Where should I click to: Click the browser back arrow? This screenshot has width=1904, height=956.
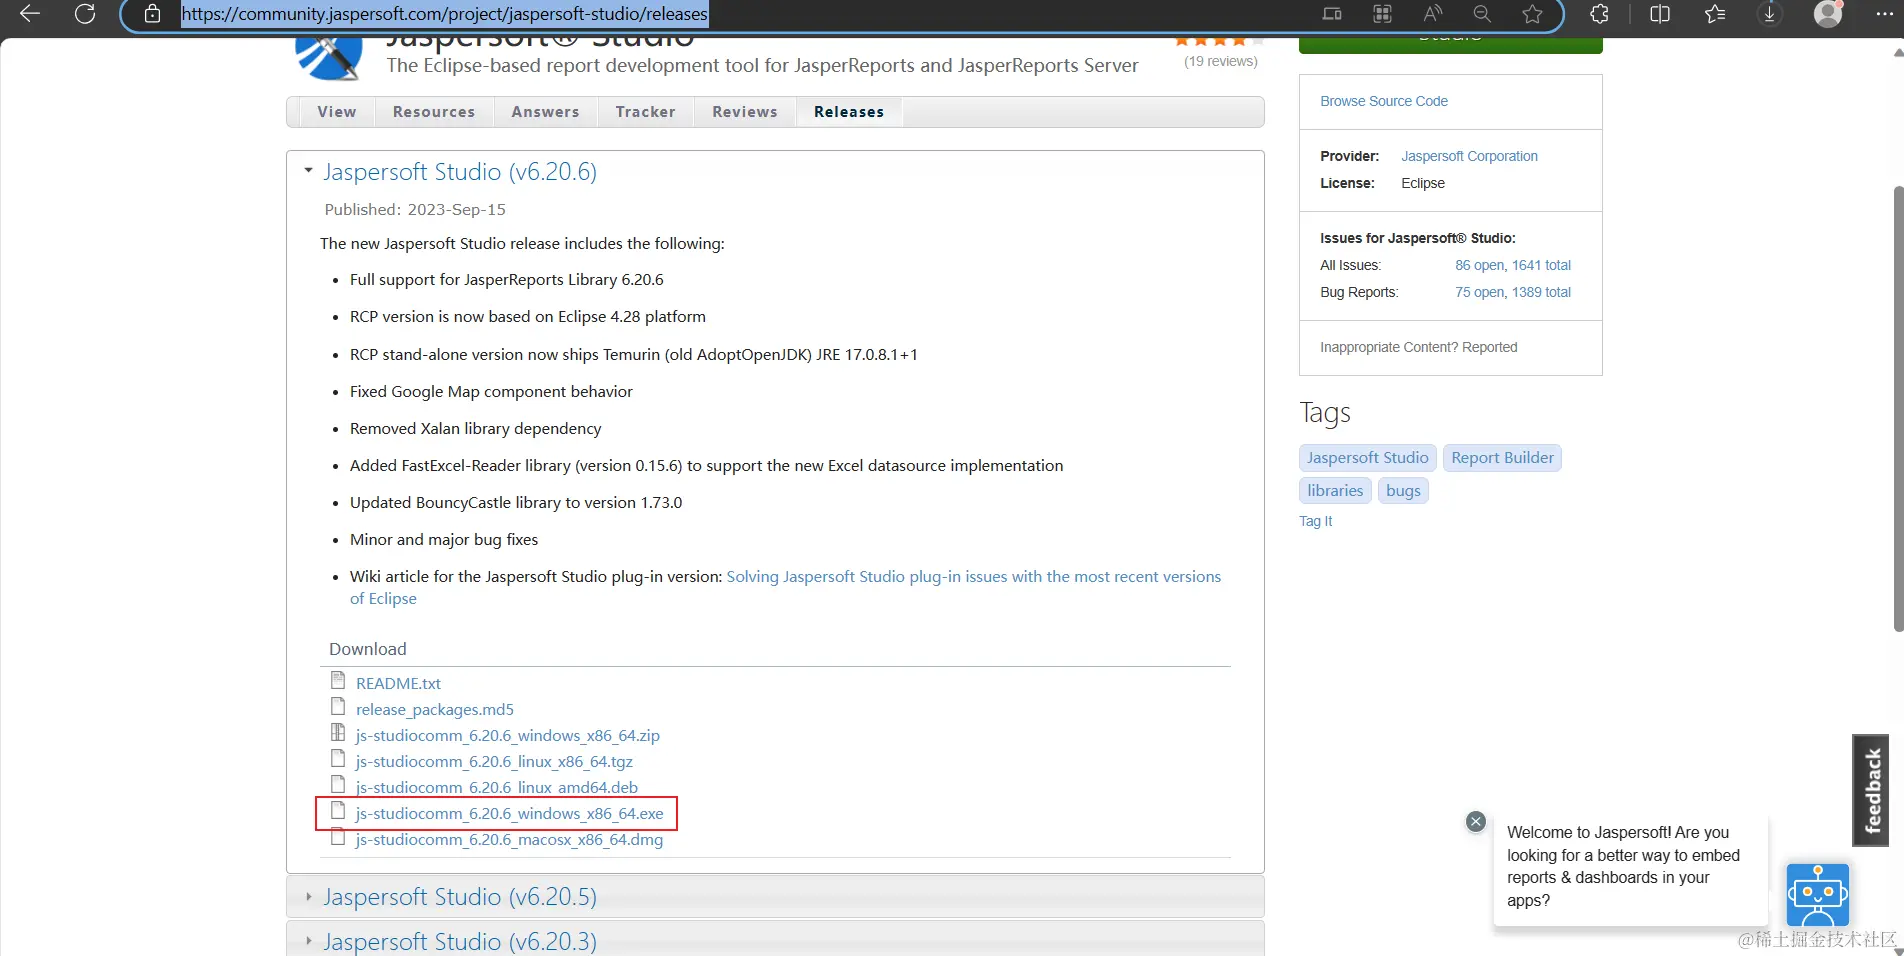tap(30, 14)
